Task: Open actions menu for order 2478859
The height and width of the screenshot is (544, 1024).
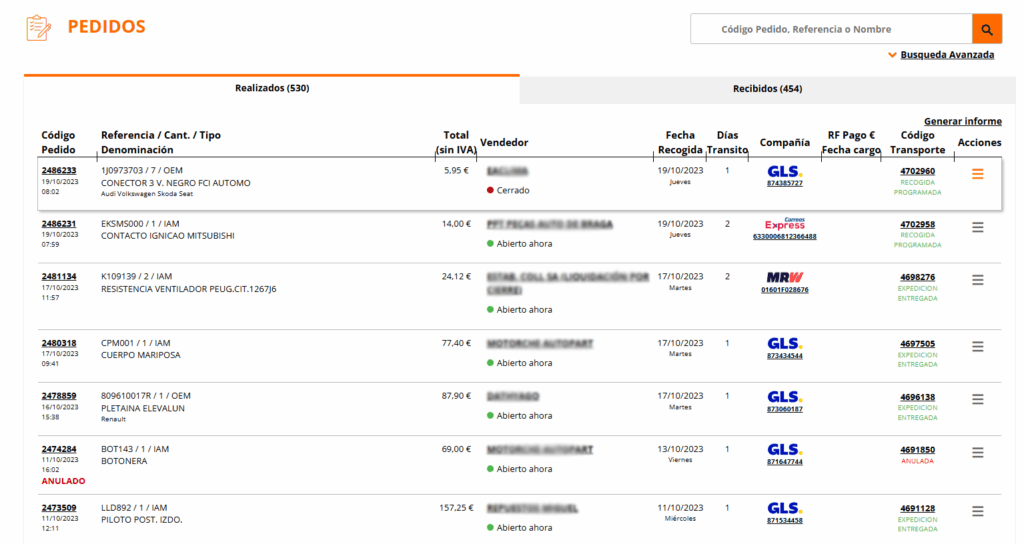Action: click(978, 399)
